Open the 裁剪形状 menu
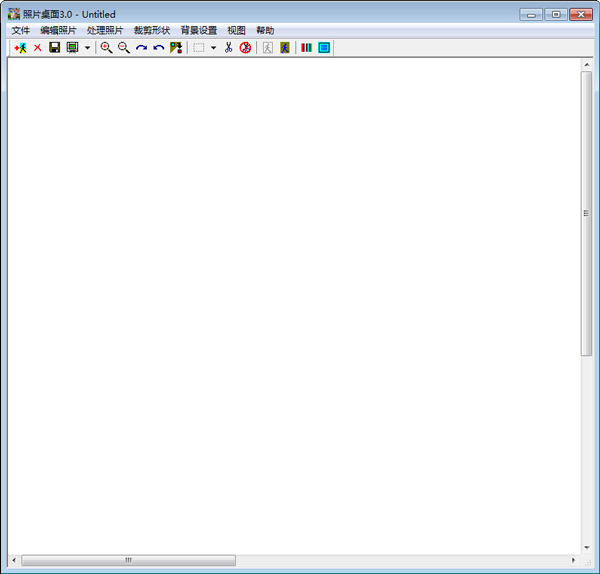The width and height of the screenshot is (600, 574). tap(152, 30)
